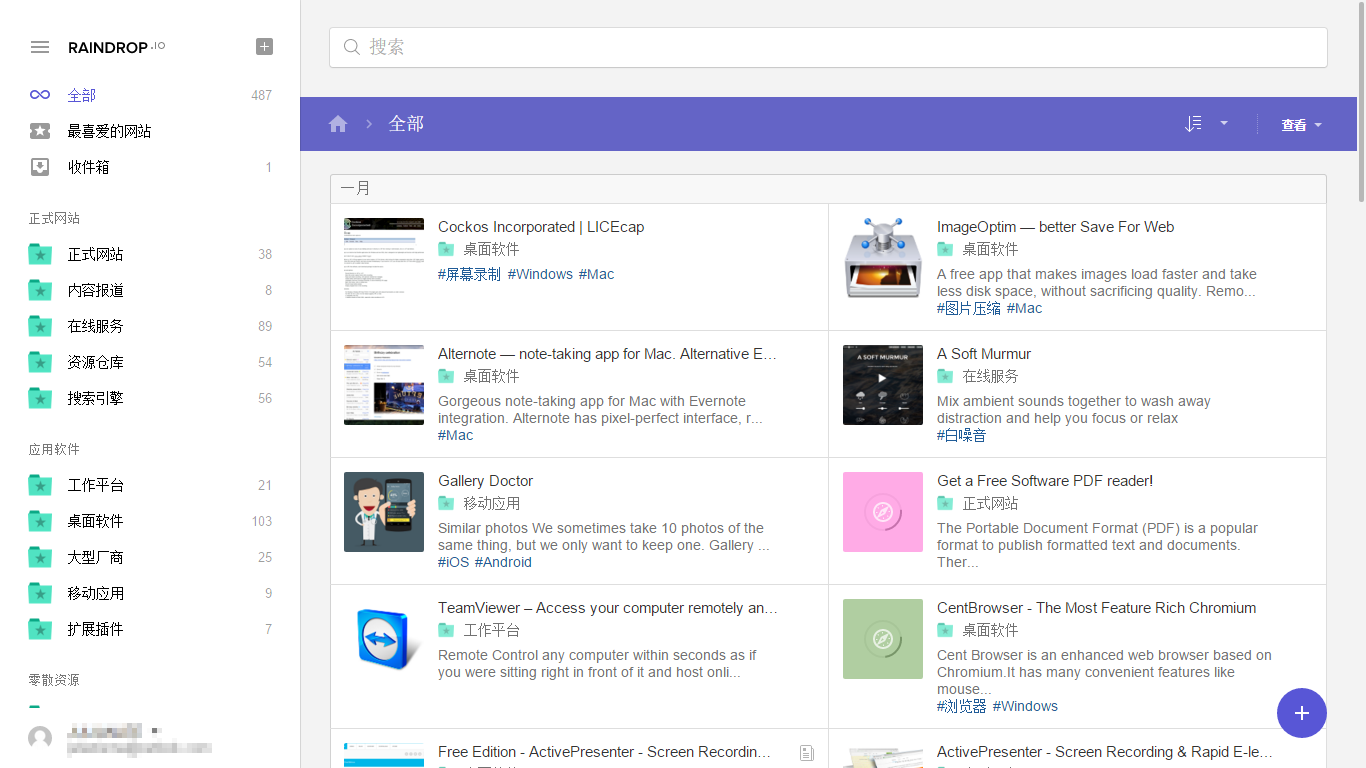Click 正式网站 folder icon under PDF reader
Image resolution: width=1366 pixels, height=768 pixels.
point(945,503)
